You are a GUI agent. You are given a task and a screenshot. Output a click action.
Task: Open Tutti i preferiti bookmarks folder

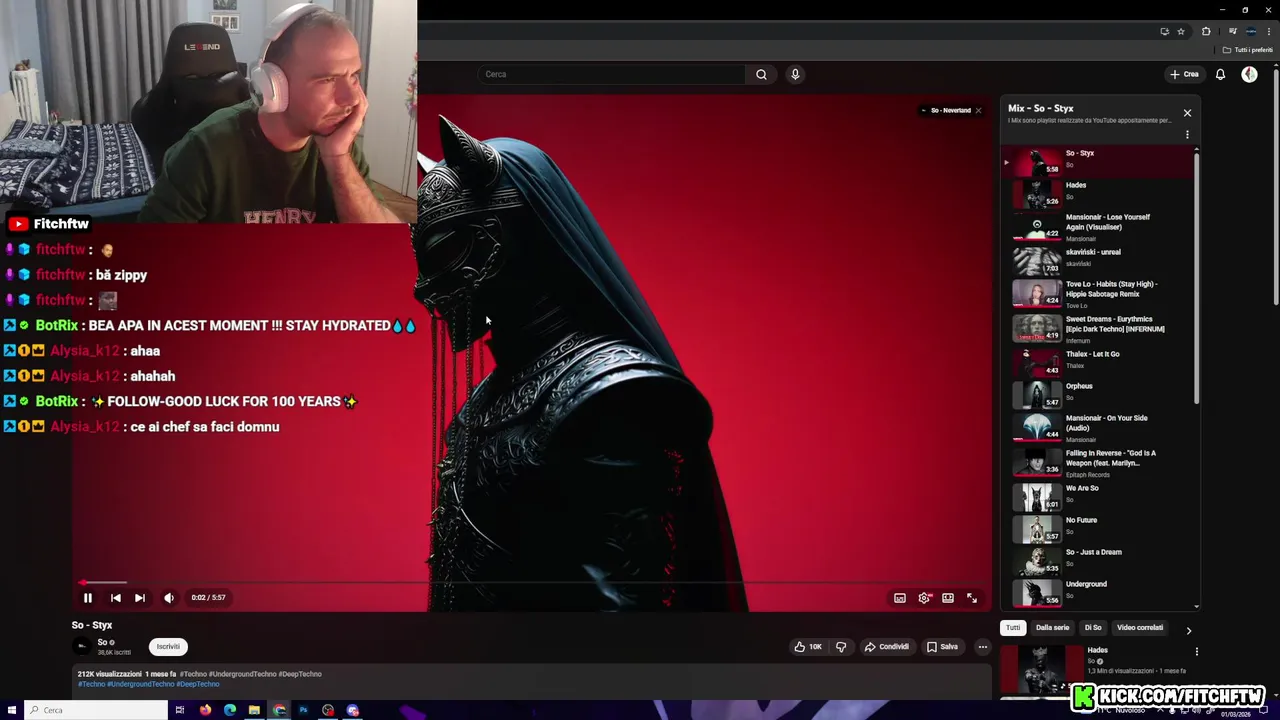(1248, 50)
